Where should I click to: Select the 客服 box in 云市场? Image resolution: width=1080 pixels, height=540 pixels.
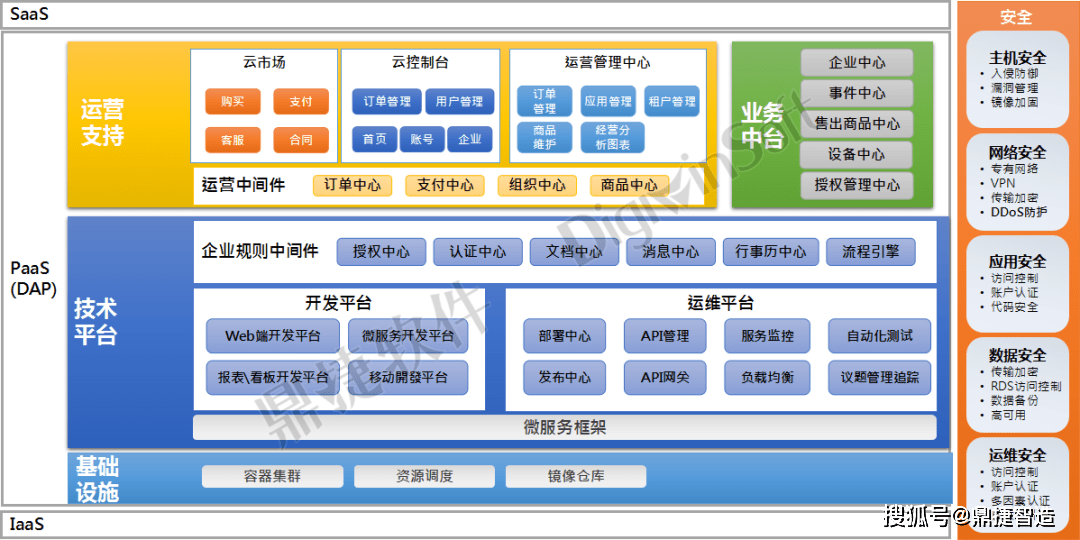click(233, 140)
